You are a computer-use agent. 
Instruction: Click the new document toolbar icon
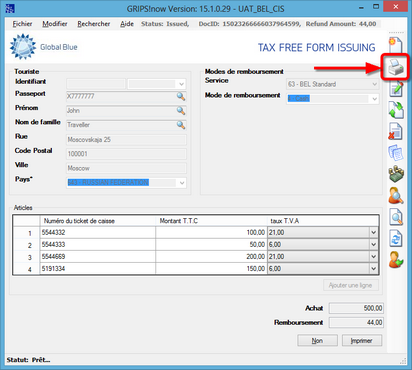[x=396, y=45]
